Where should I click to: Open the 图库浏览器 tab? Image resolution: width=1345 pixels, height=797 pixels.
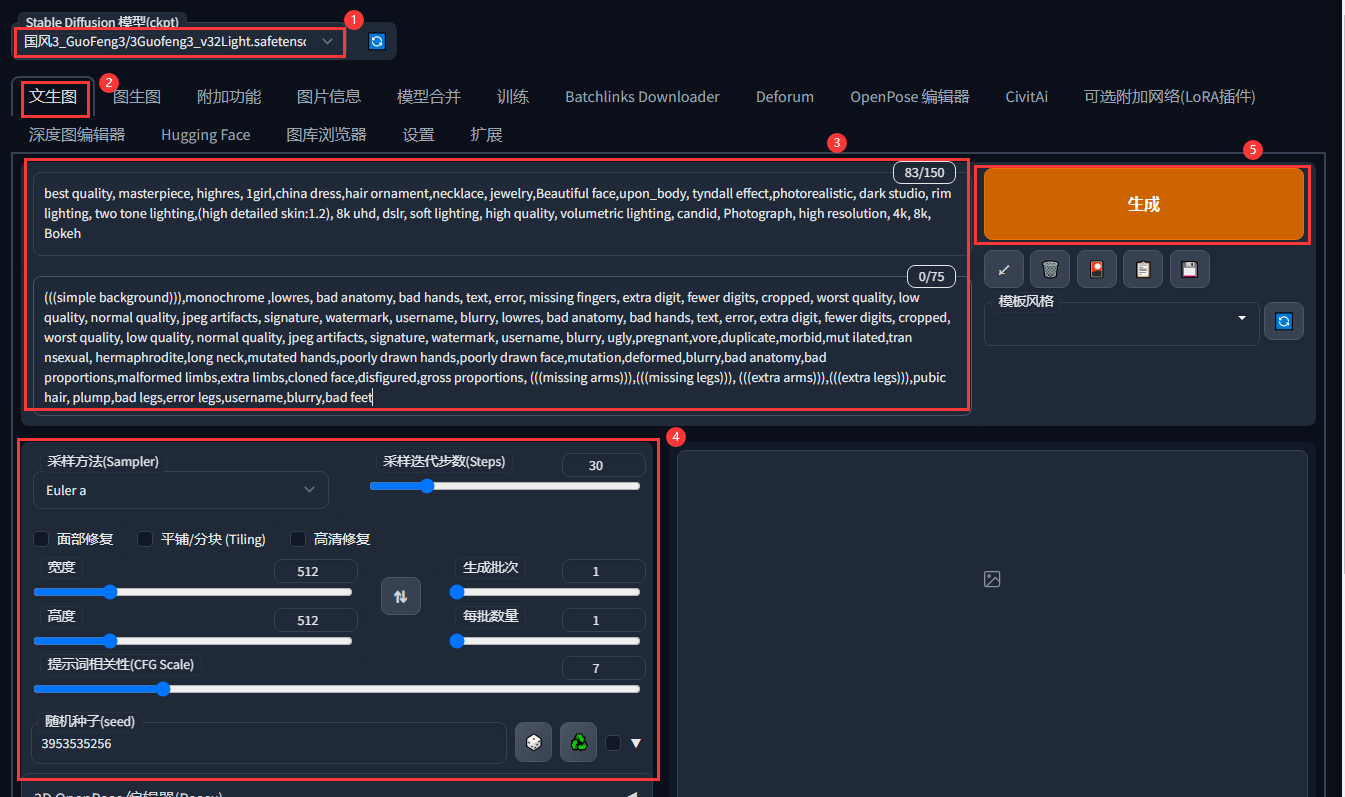(326, 135)
